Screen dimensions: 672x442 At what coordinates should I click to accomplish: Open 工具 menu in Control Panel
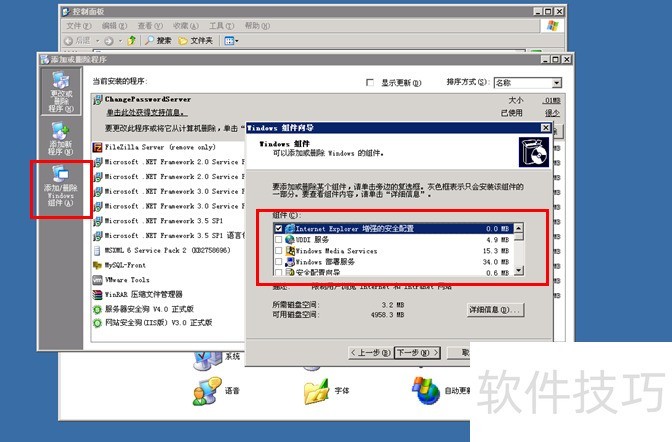(222, 26)
